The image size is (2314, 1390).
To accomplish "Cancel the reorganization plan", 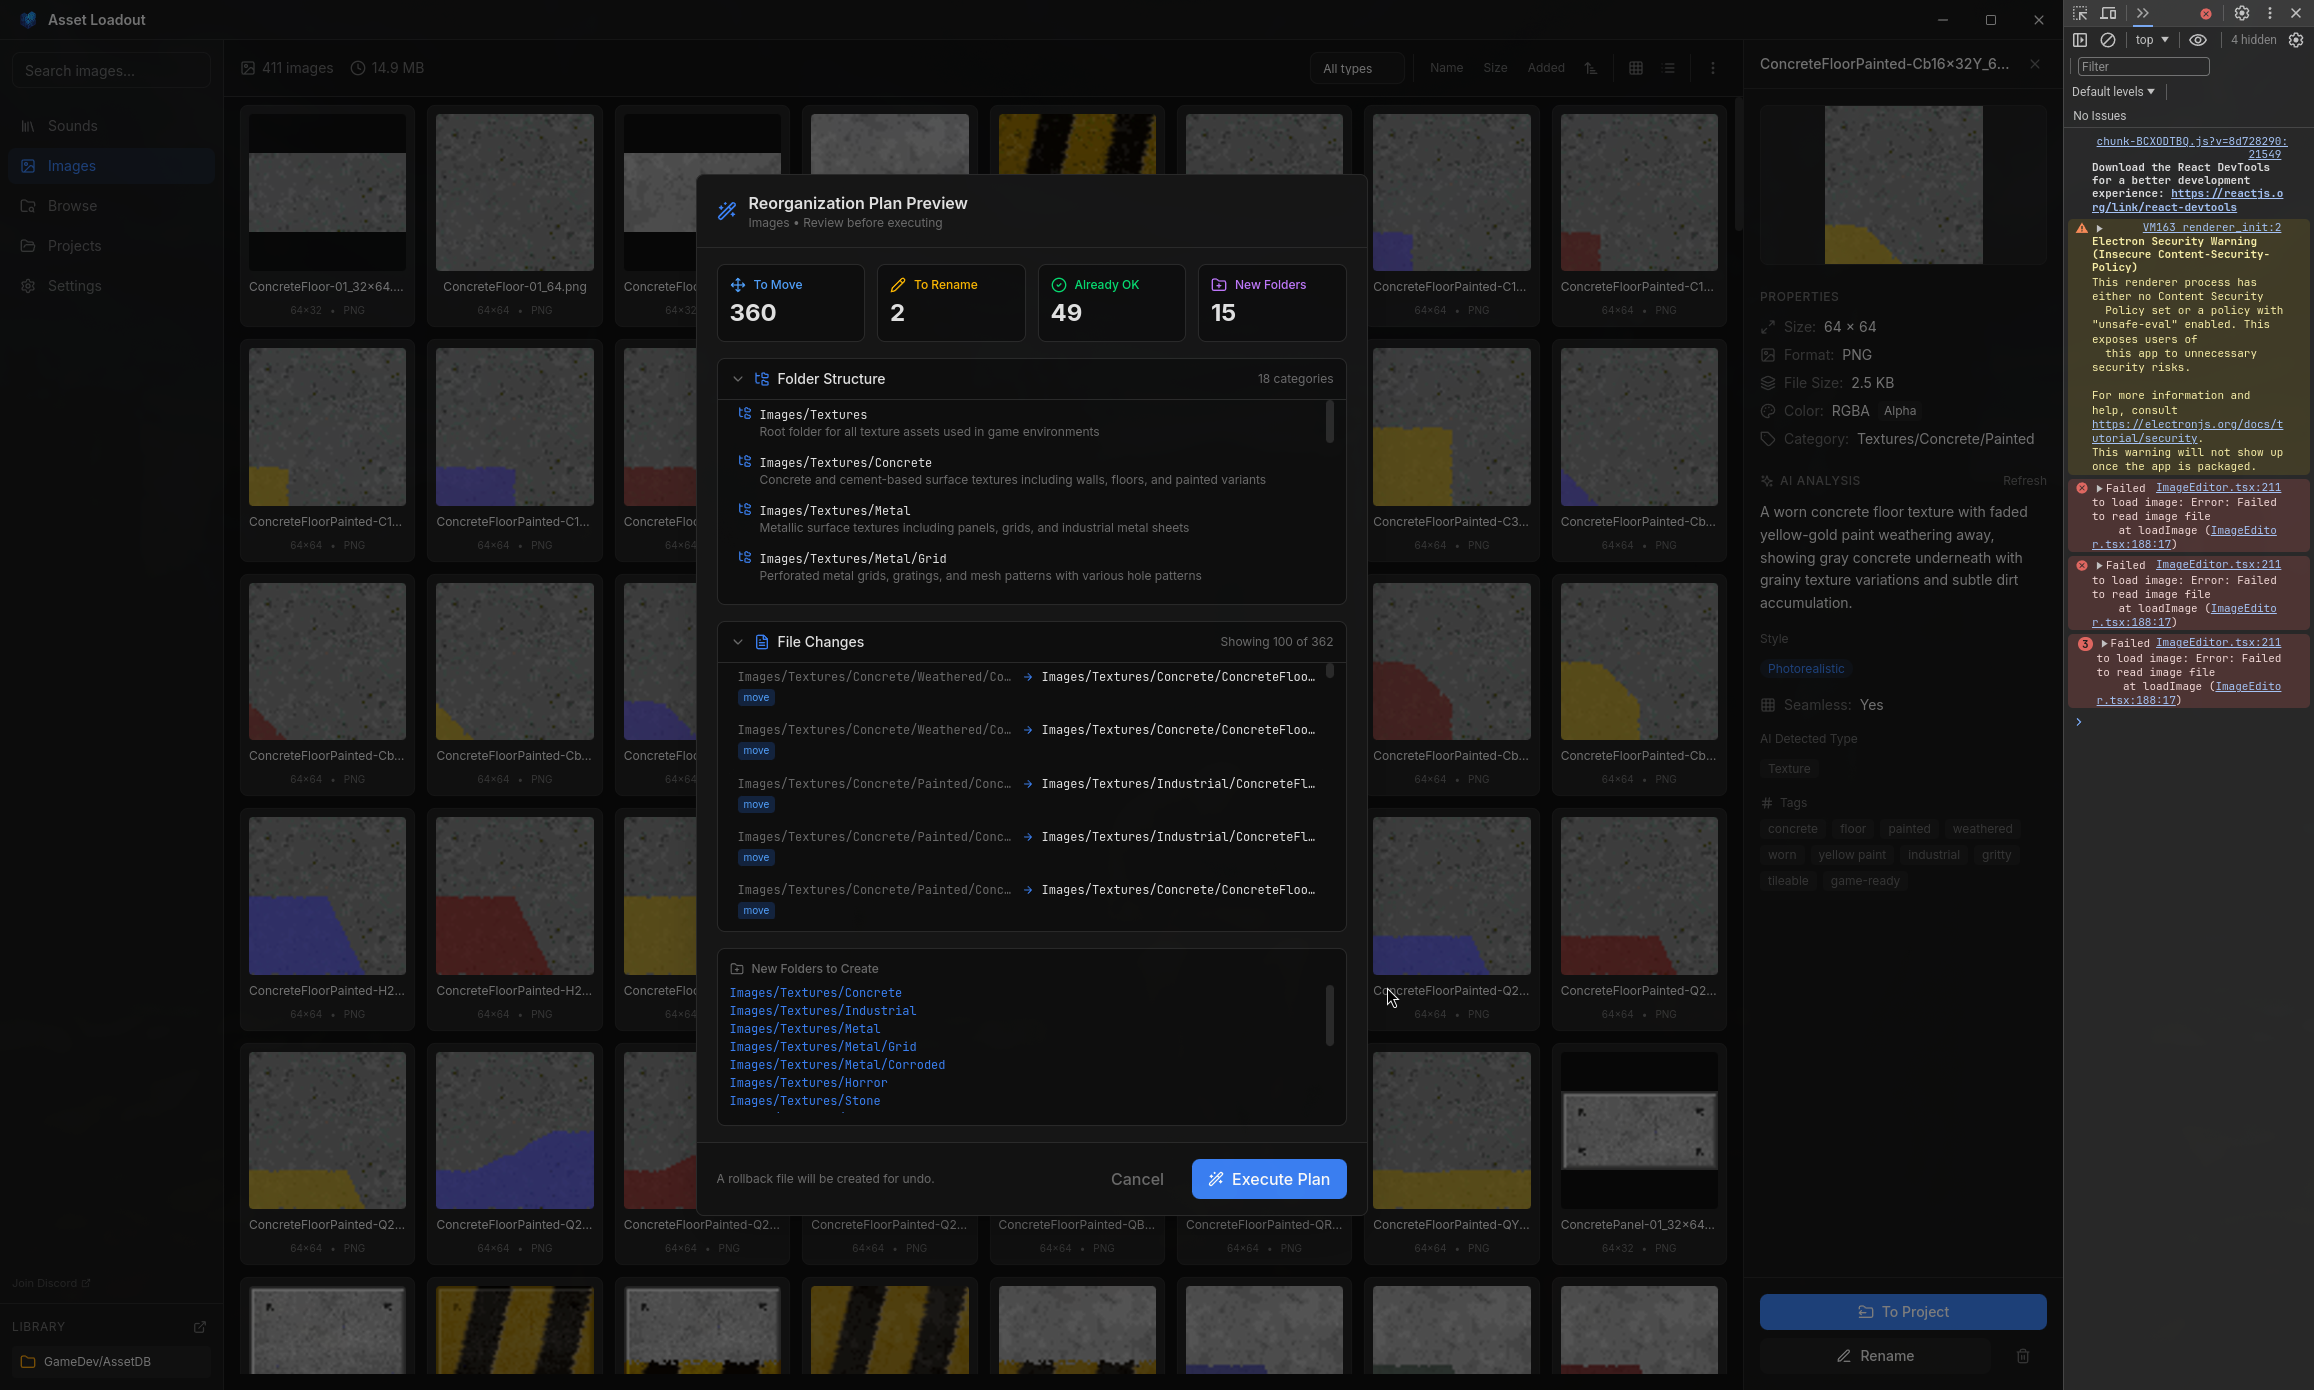I will click(1136, 1179).
